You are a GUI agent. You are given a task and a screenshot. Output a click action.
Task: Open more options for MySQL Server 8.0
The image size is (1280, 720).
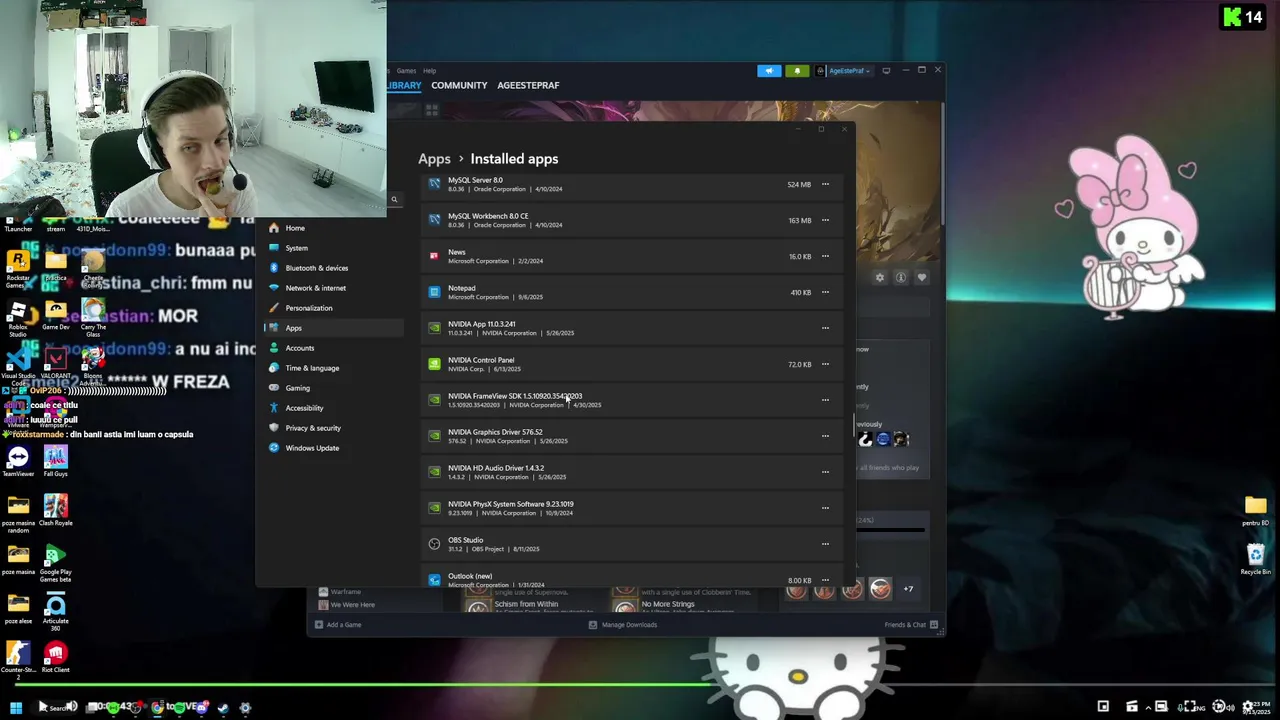(825, 184)
